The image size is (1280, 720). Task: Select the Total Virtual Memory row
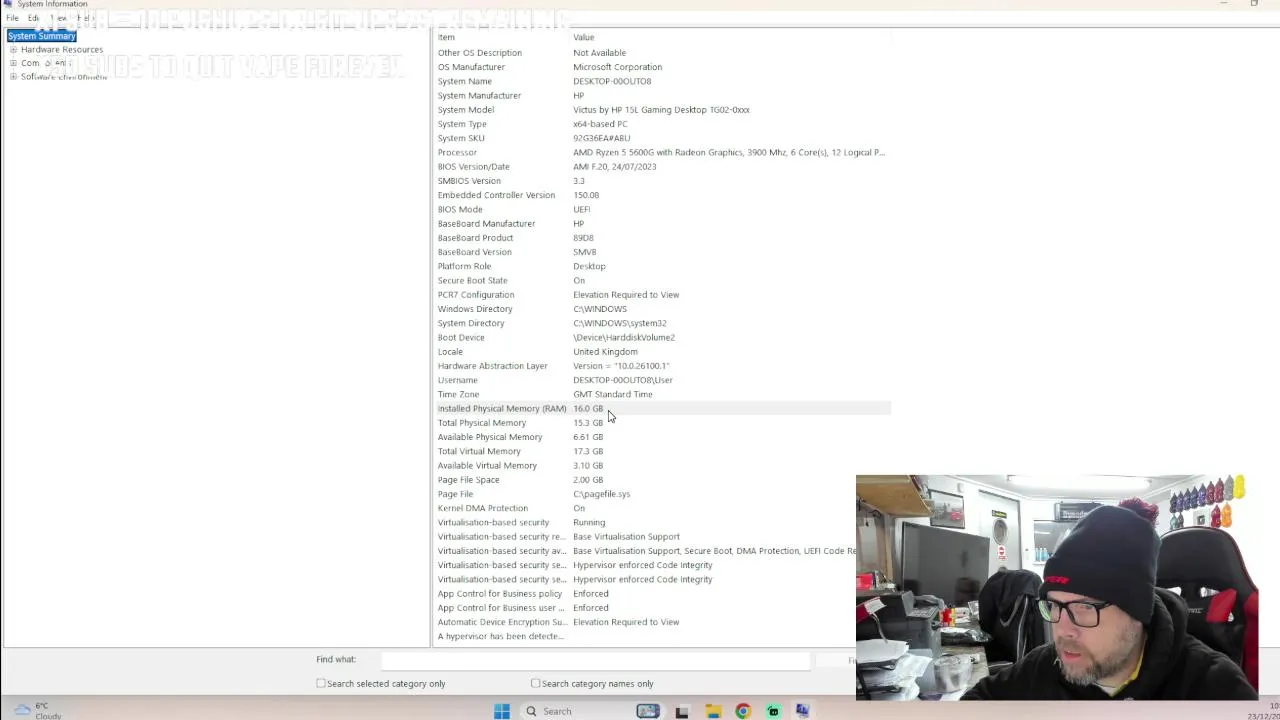661,451
